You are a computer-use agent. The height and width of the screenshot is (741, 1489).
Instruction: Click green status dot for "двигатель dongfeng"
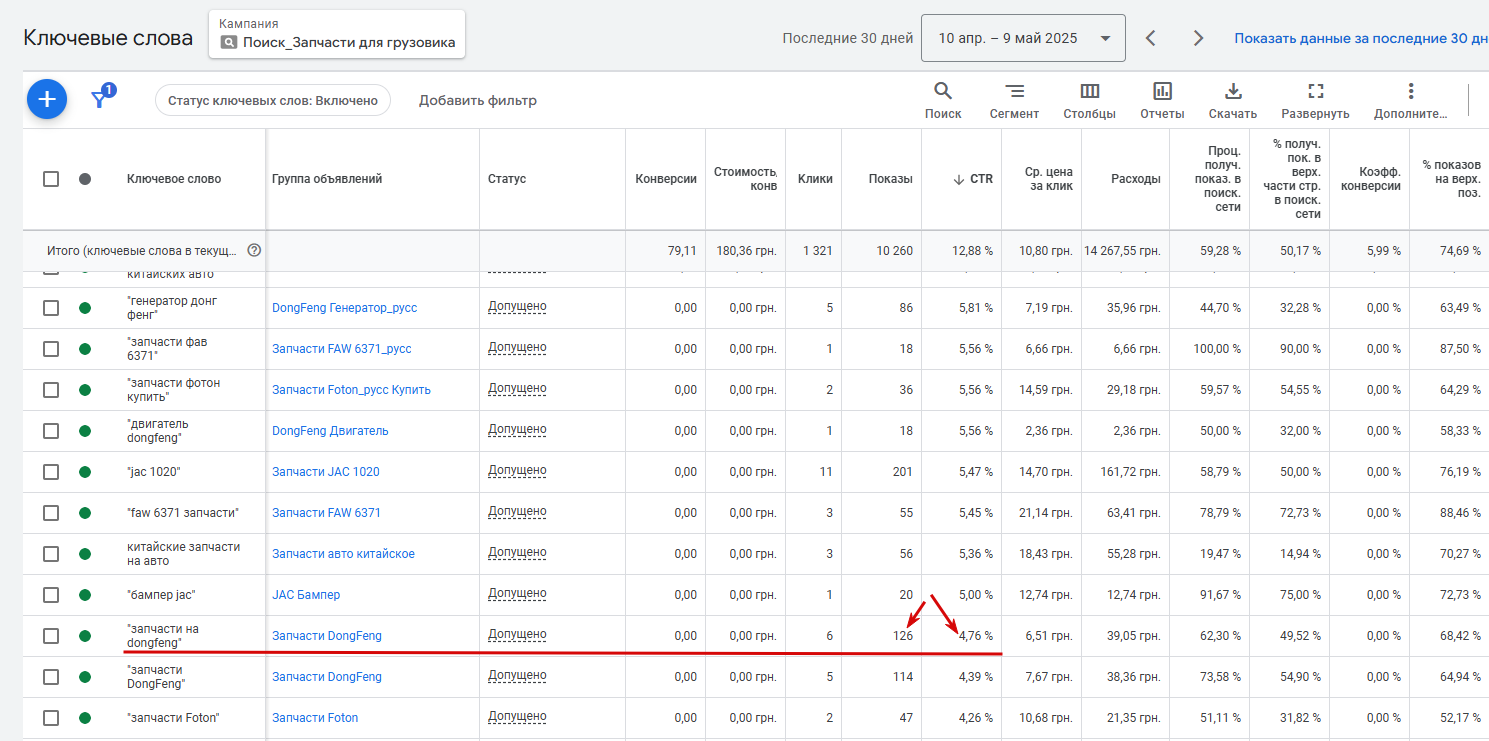(x=85, y=431)
